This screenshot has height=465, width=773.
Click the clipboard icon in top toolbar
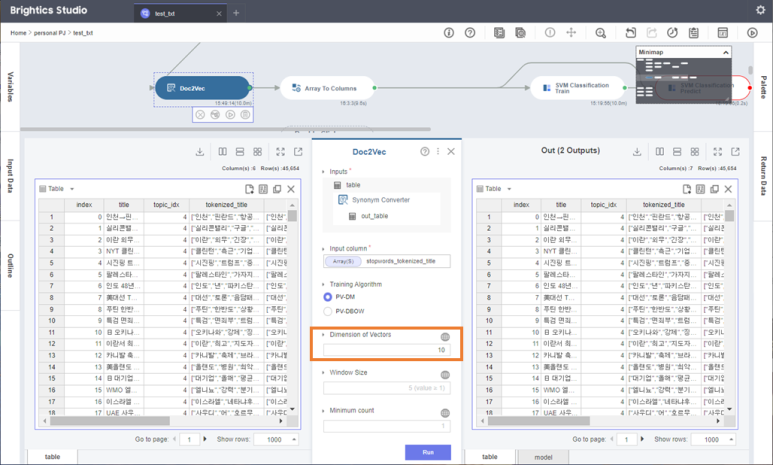pos(694,33)
